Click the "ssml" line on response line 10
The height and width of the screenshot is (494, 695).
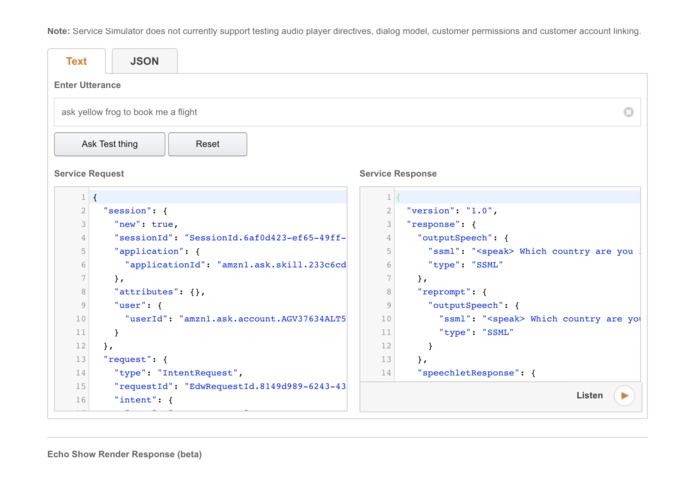pyautogui.click(x=539, y=319)
